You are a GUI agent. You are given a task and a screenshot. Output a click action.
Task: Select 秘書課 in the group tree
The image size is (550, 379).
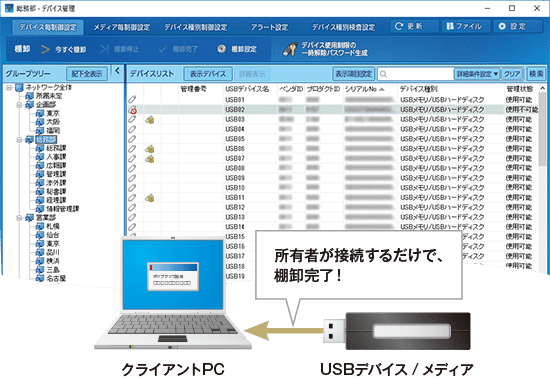(56, 191)
